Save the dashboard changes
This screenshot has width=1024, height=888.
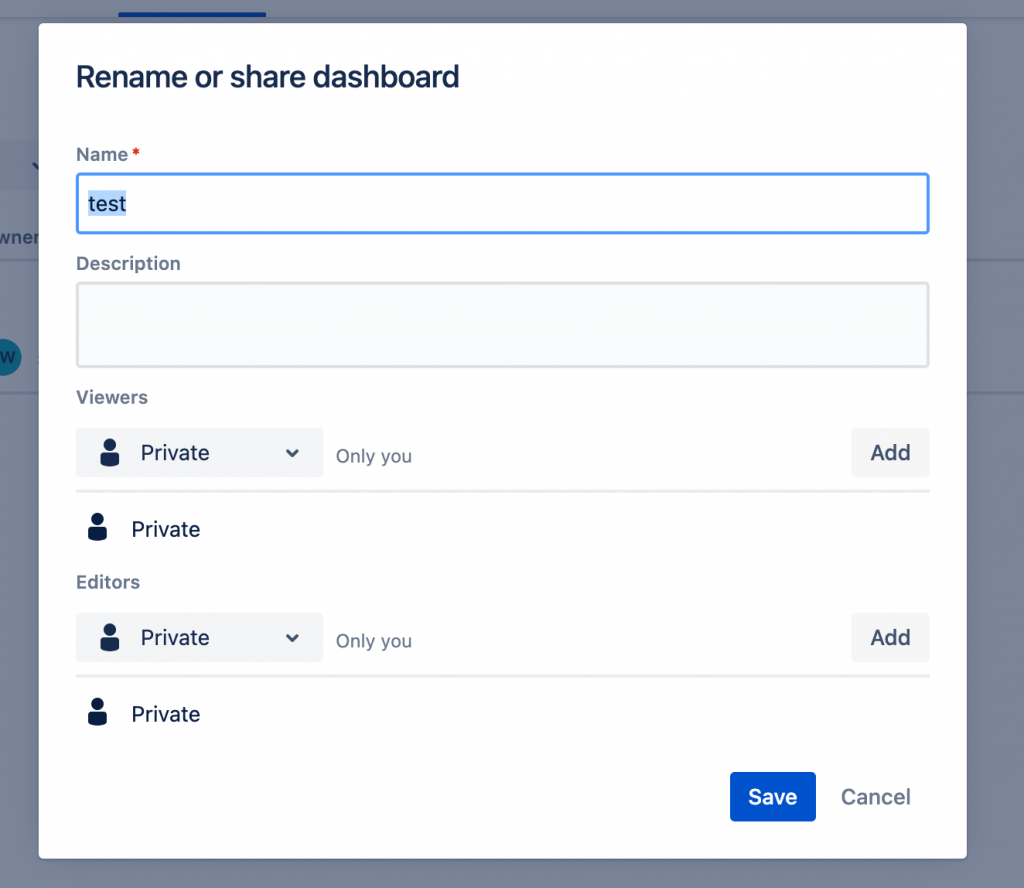pos(772,797)
